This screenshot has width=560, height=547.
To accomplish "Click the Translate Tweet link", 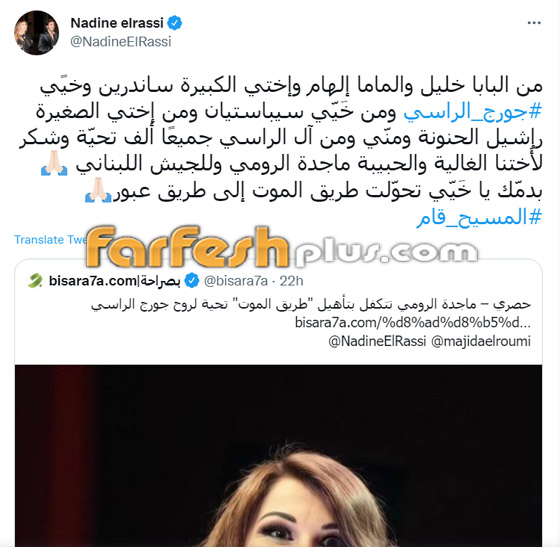I will (50, 240).
